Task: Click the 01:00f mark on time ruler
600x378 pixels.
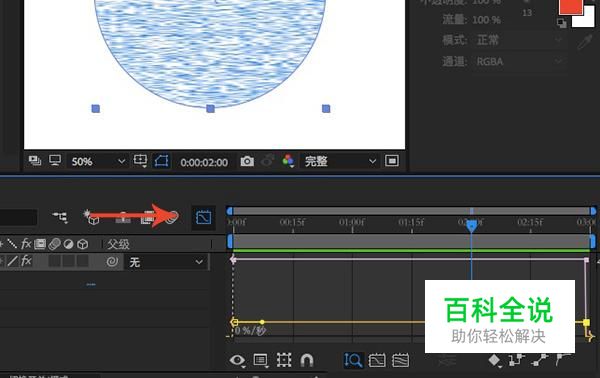Action: [352, 222]
